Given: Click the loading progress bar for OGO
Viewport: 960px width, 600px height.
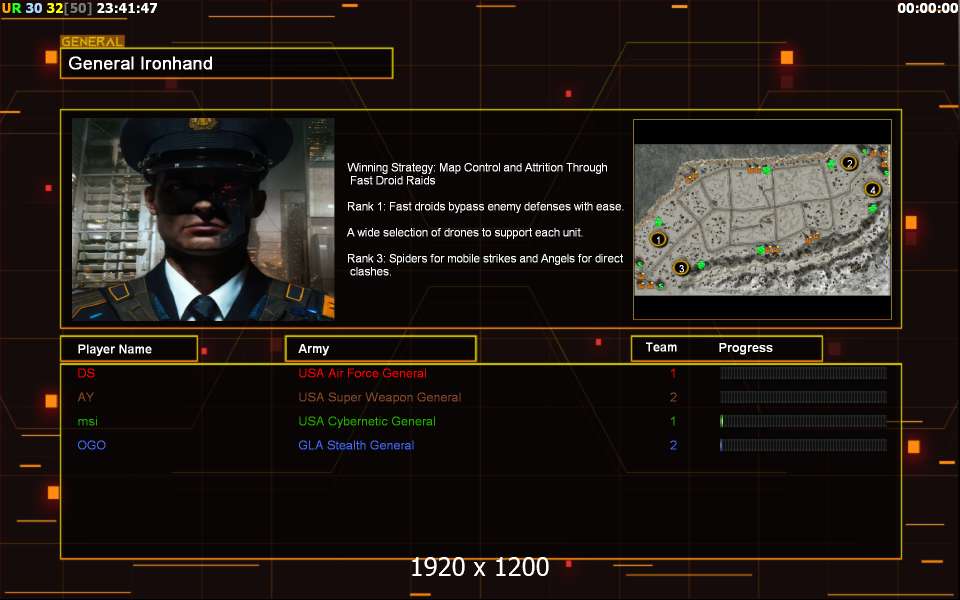Looking at the screenshot, I should [803, 445].
